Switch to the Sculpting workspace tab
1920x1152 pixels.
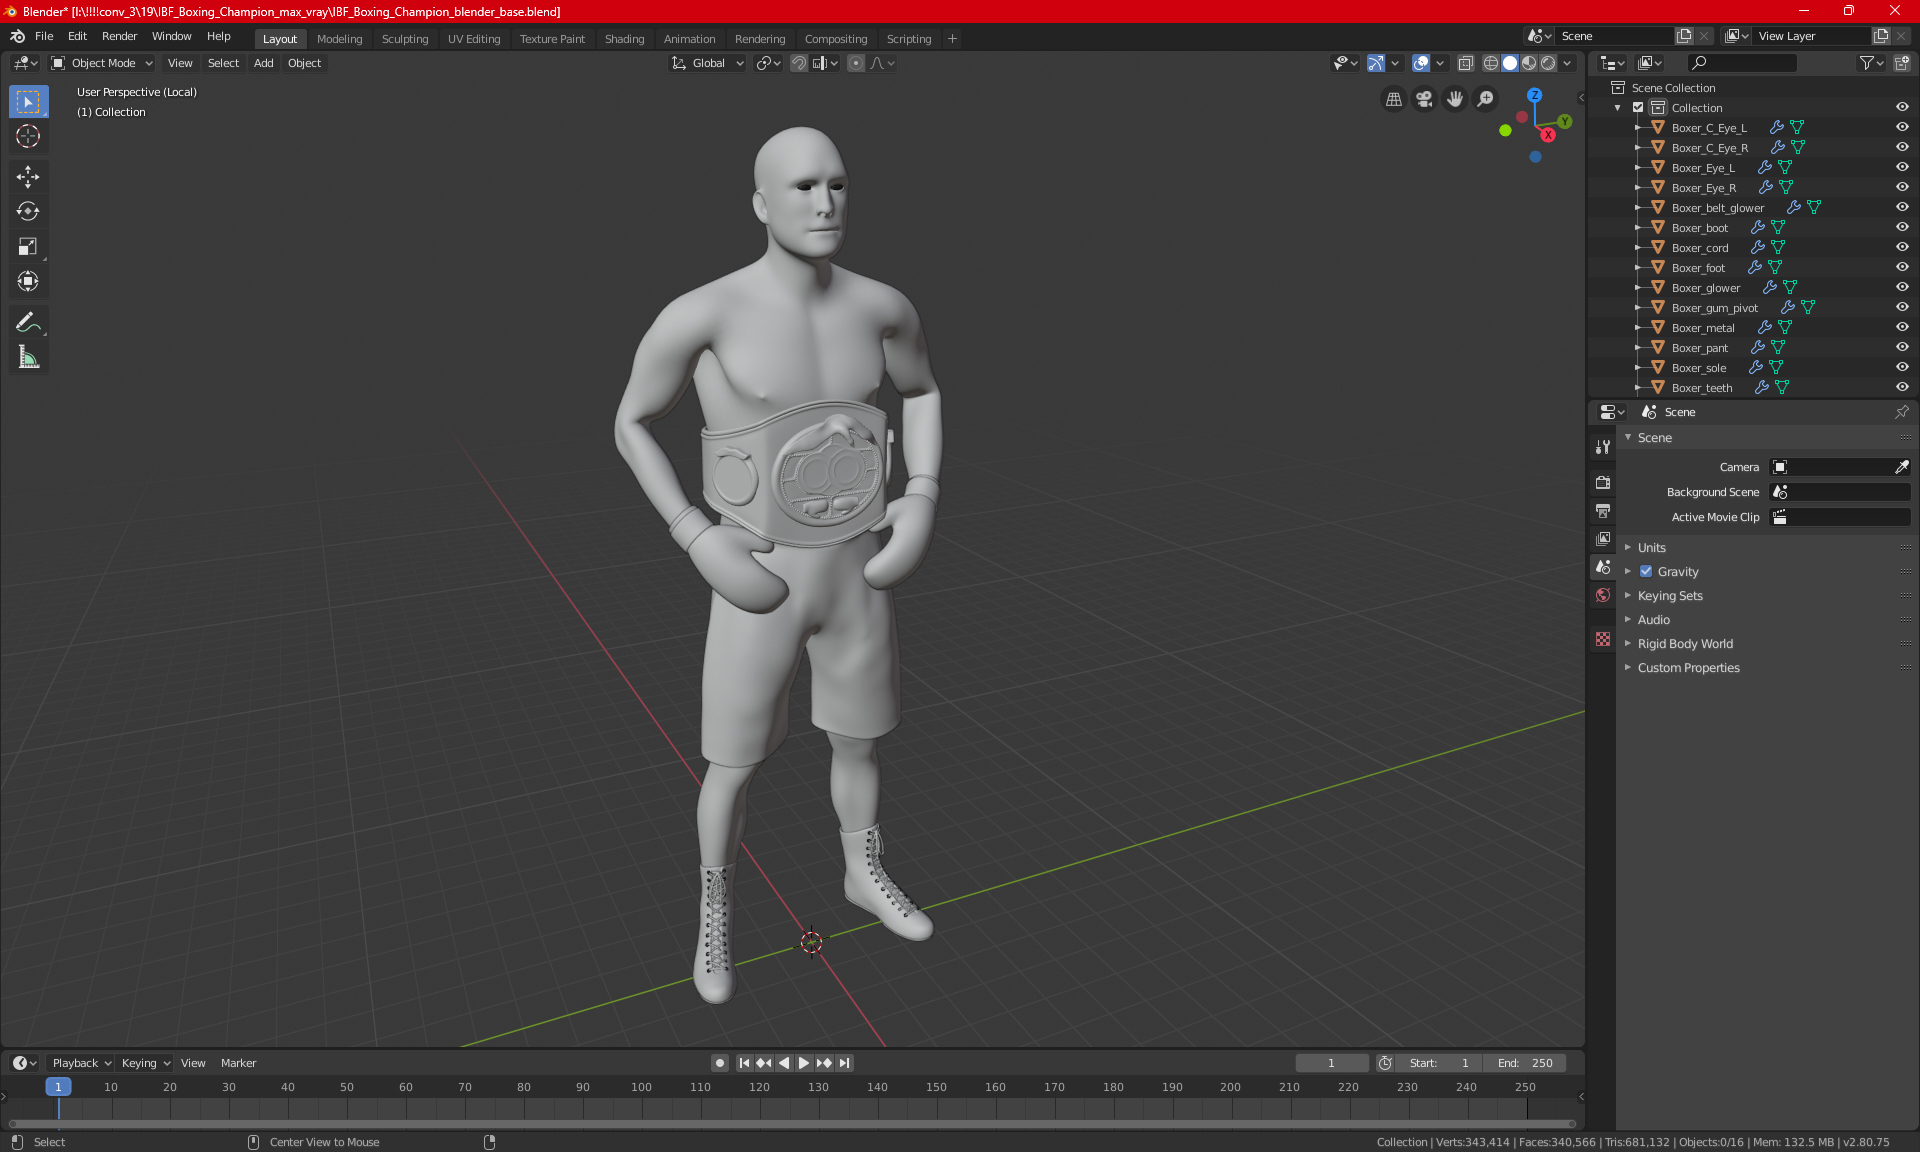[x=405, y=39]
